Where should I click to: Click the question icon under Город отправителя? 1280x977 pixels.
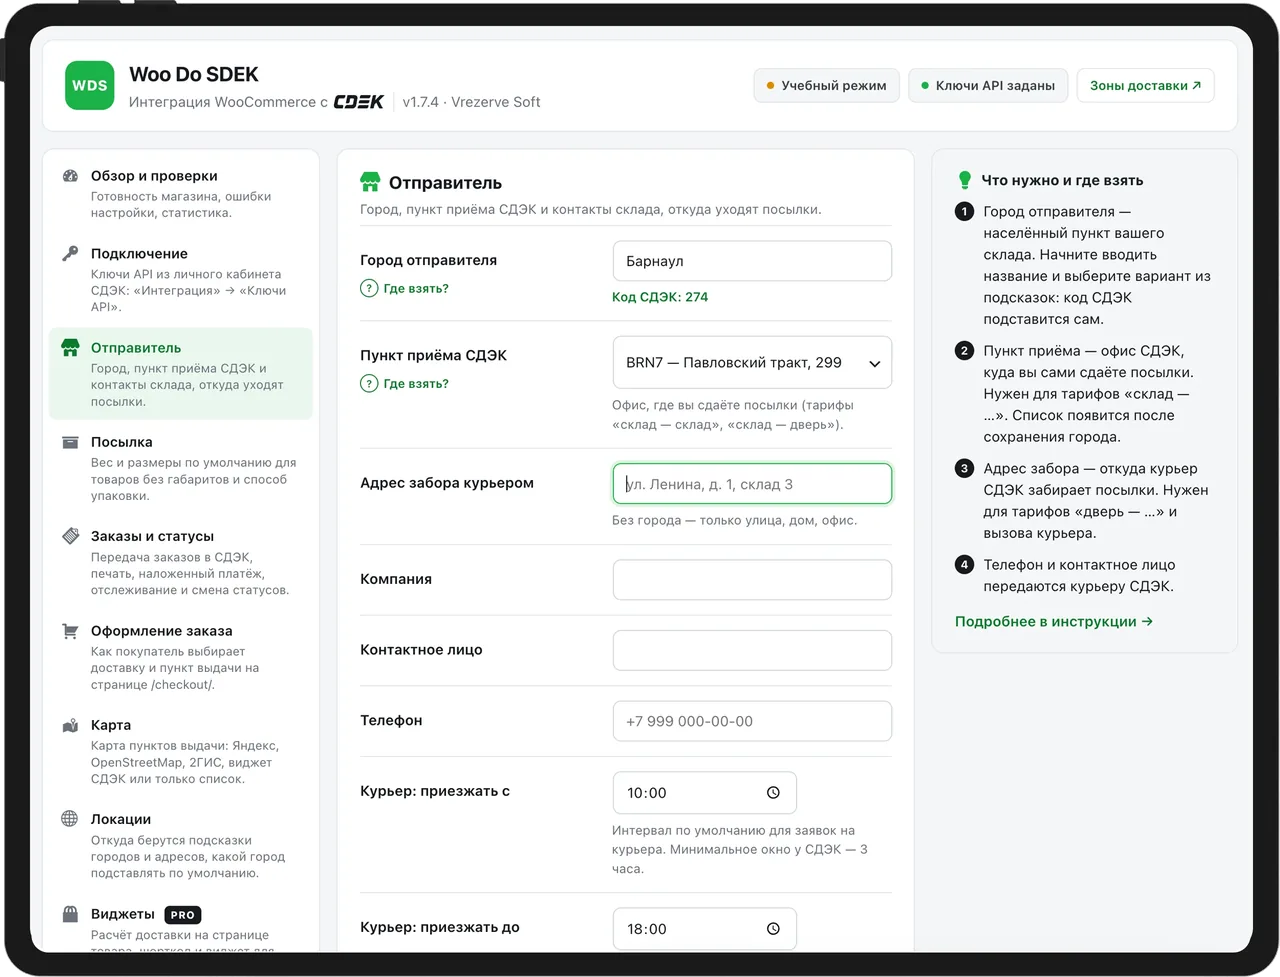pos(369,289)
